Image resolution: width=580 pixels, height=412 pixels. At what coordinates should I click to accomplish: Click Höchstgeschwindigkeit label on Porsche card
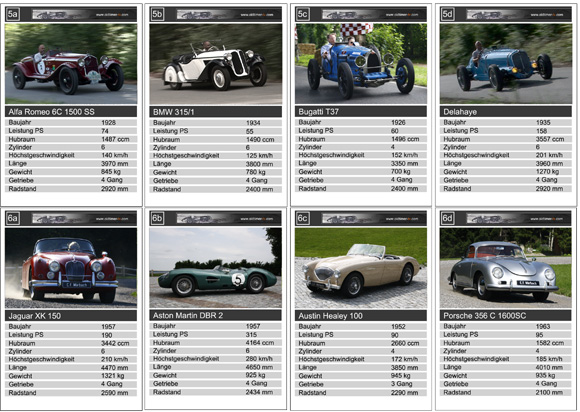click(x=476, y=359)
